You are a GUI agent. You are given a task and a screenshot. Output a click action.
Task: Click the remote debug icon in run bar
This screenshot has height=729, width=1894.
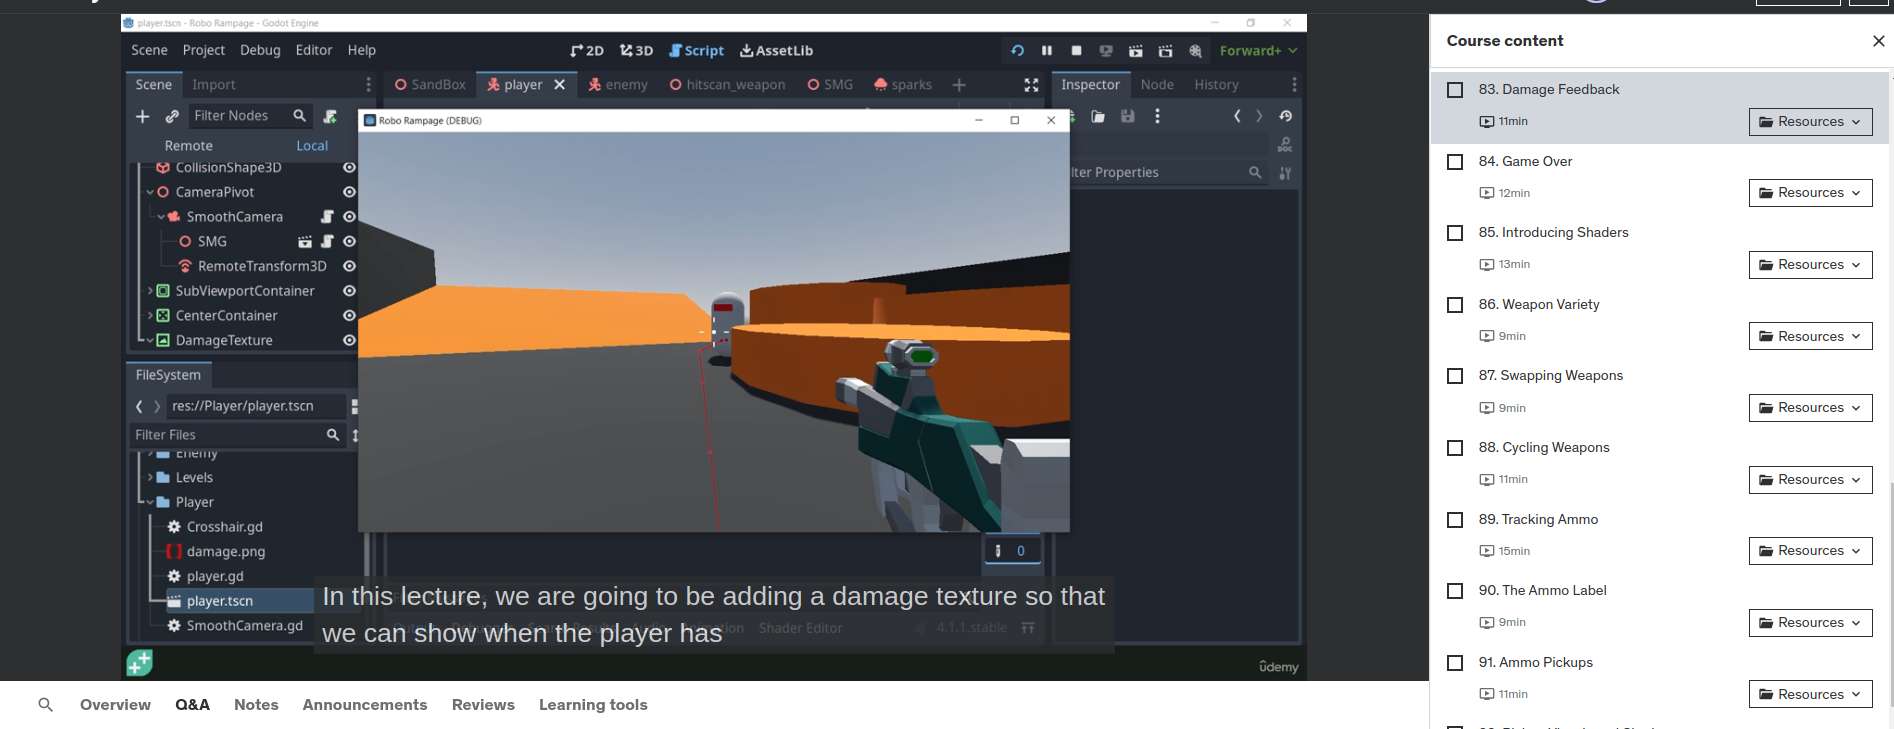pyautogui.click(x=1106, y=50)
